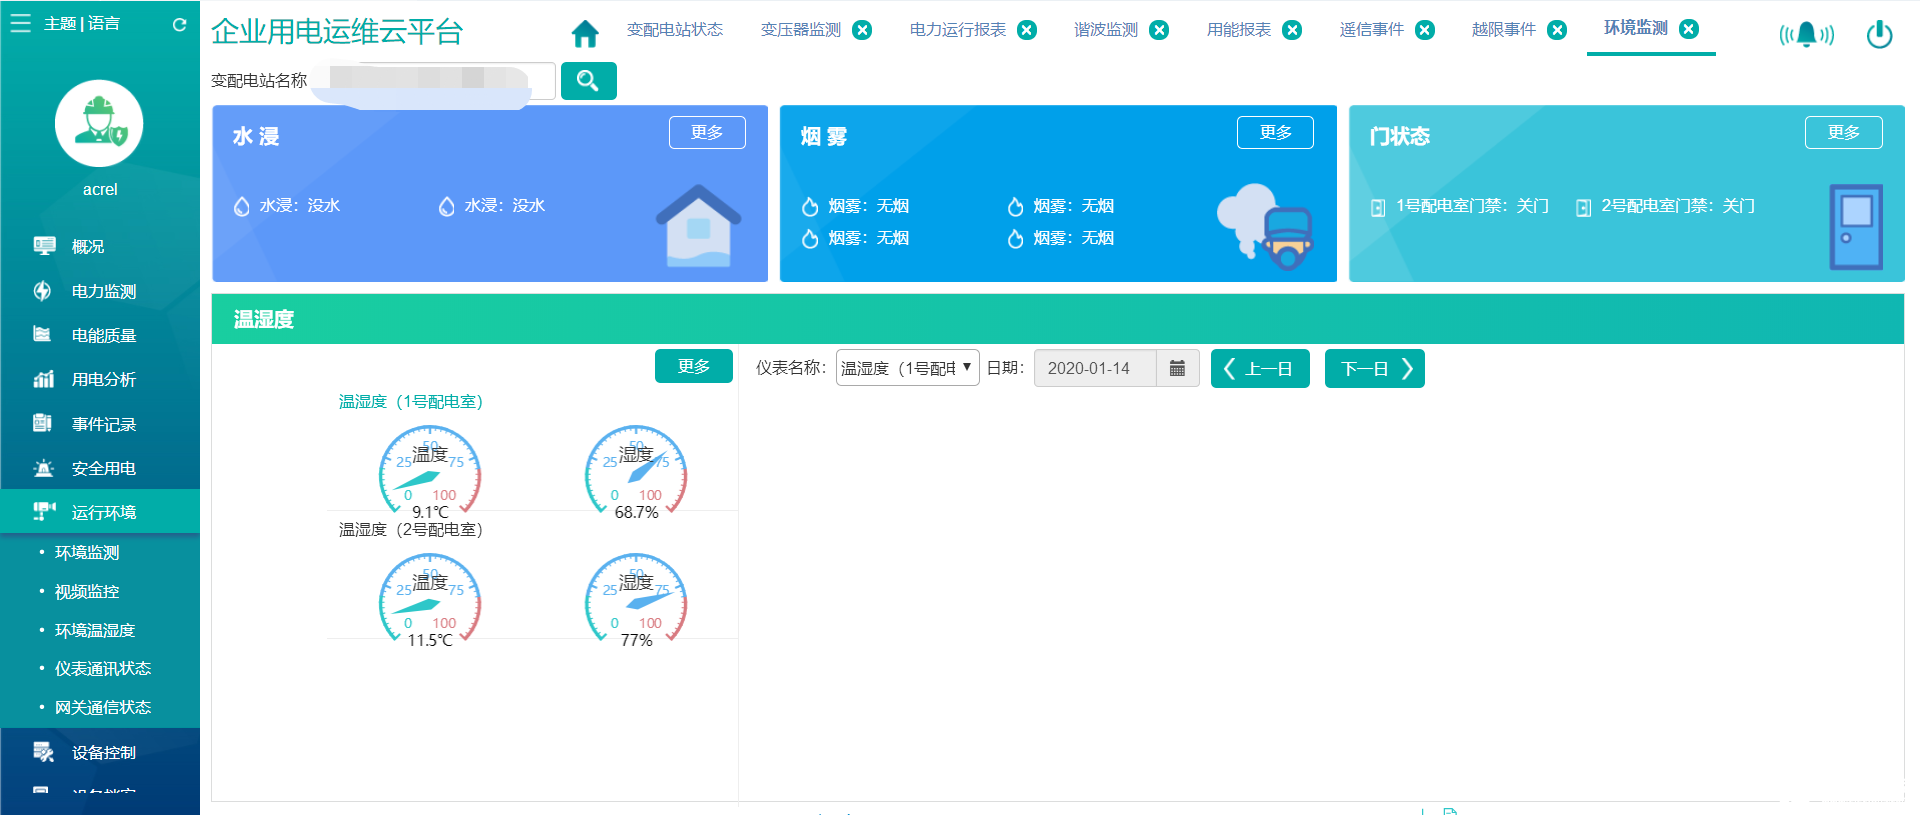The width and height of the screenshot is (1920, 815).
Task: Expand the 安全用电 sidebar menu
Action: click(100, 468)
